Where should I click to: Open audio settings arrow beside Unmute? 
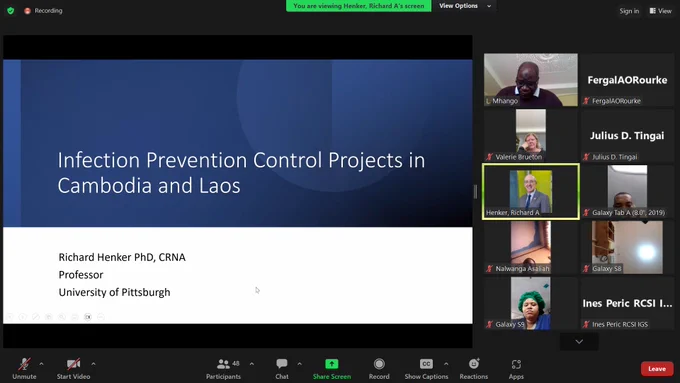[x=42, y=364]
